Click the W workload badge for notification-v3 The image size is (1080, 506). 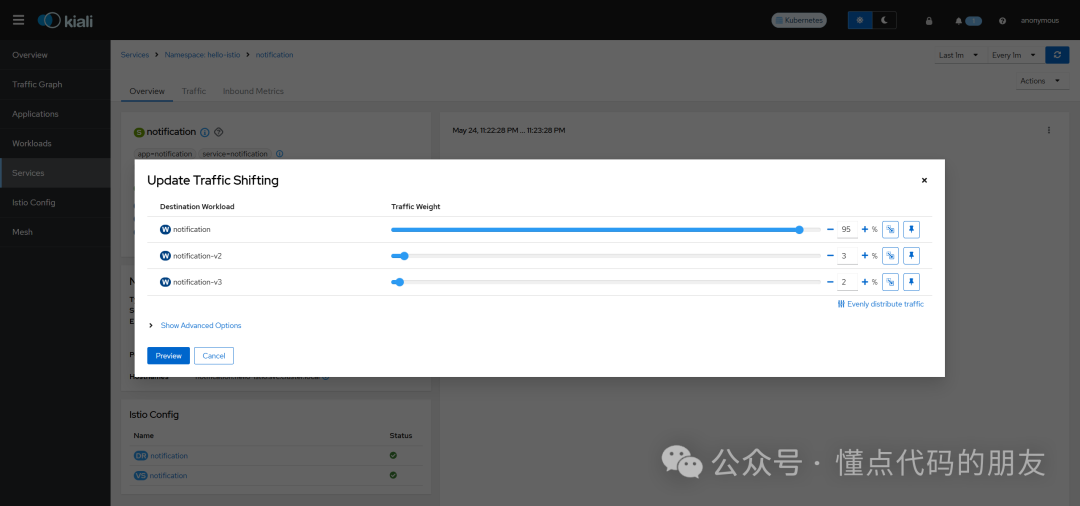[165, 282]
